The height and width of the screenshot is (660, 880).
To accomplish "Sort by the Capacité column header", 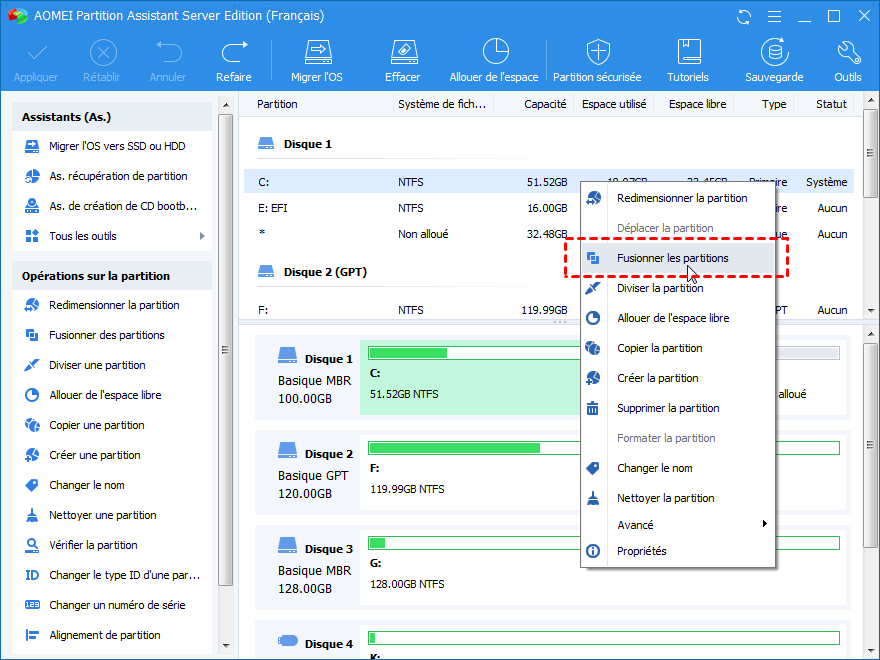I will (545, 104).
